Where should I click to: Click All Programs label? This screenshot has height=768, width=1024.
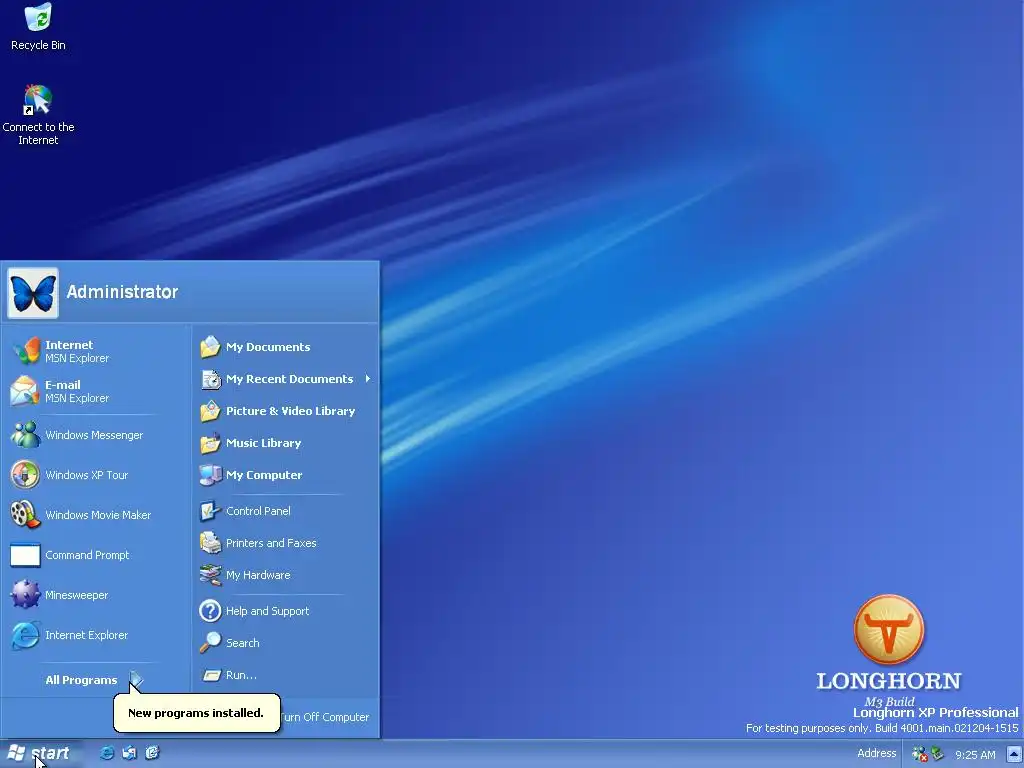(81, 680)
